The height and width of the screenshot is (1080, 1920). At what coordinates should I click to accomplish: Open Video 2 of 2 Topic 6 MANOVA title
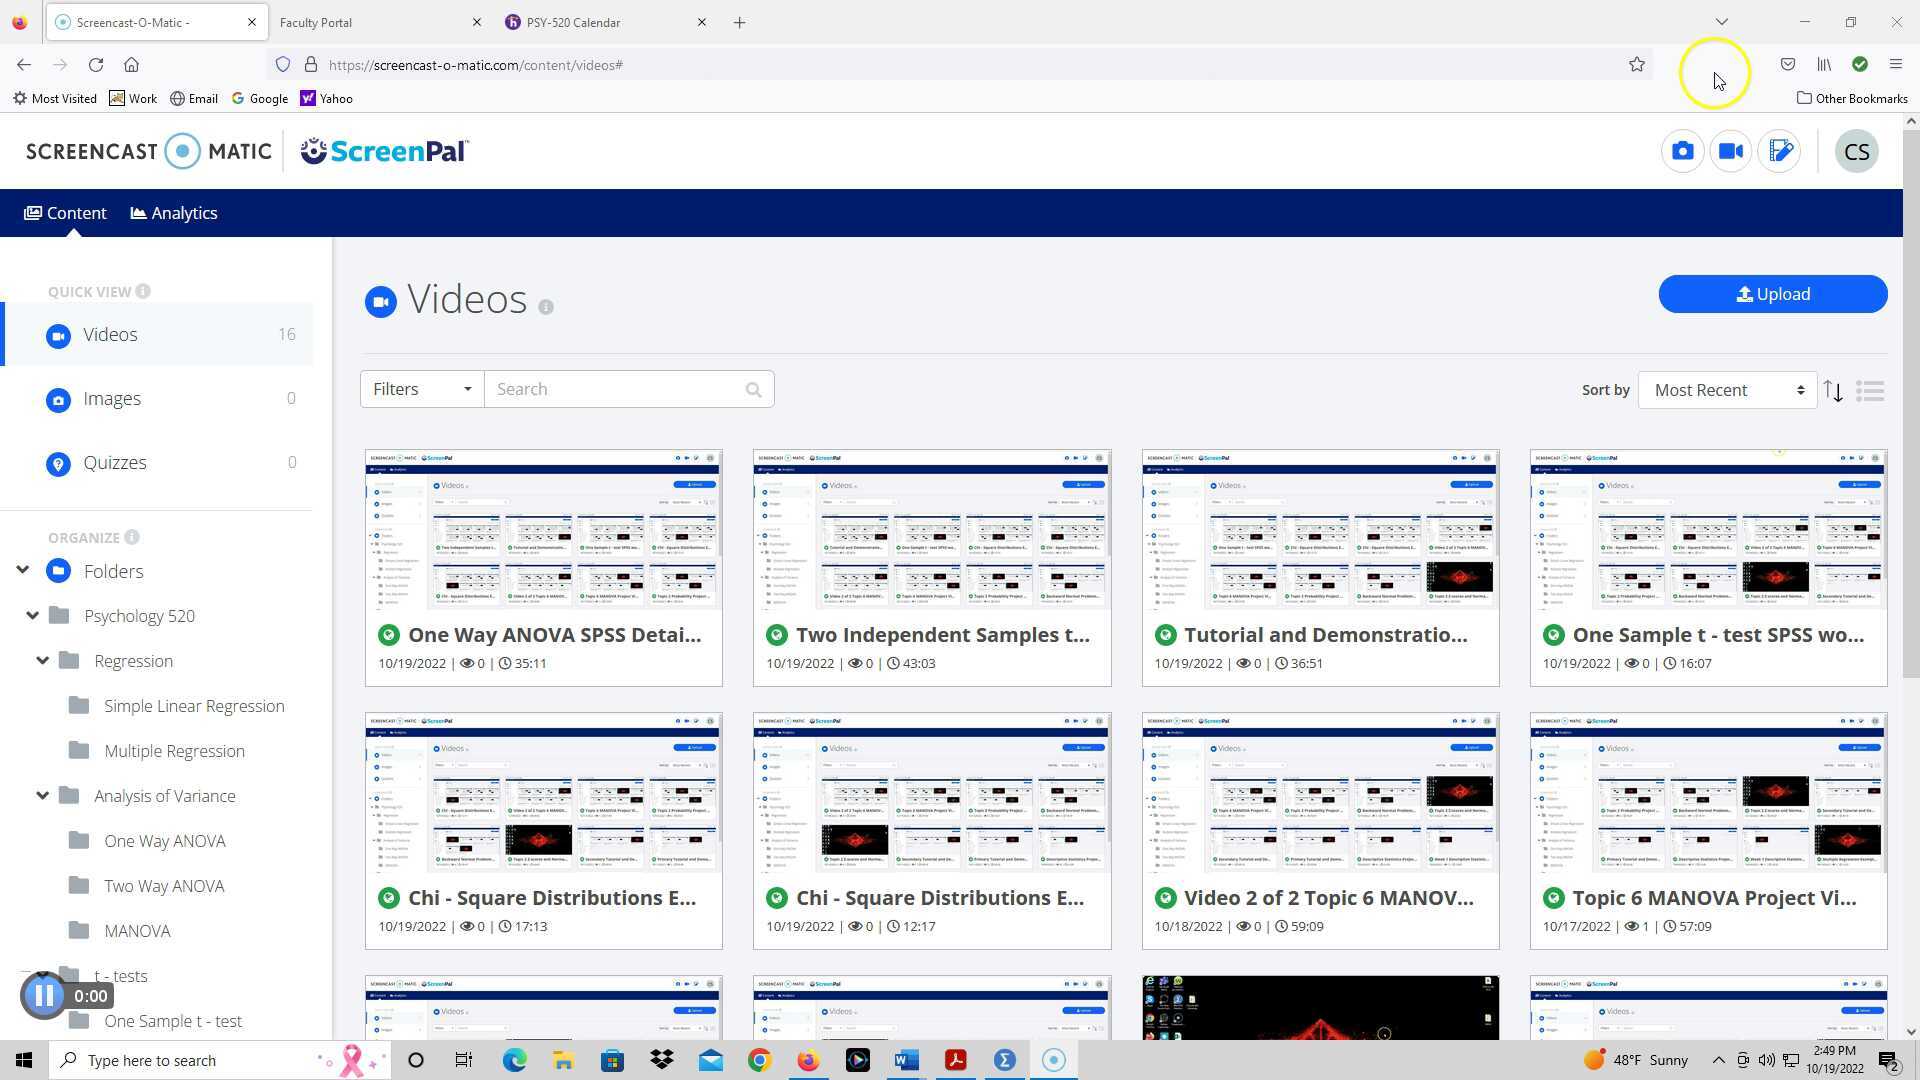coord(1329,898)
